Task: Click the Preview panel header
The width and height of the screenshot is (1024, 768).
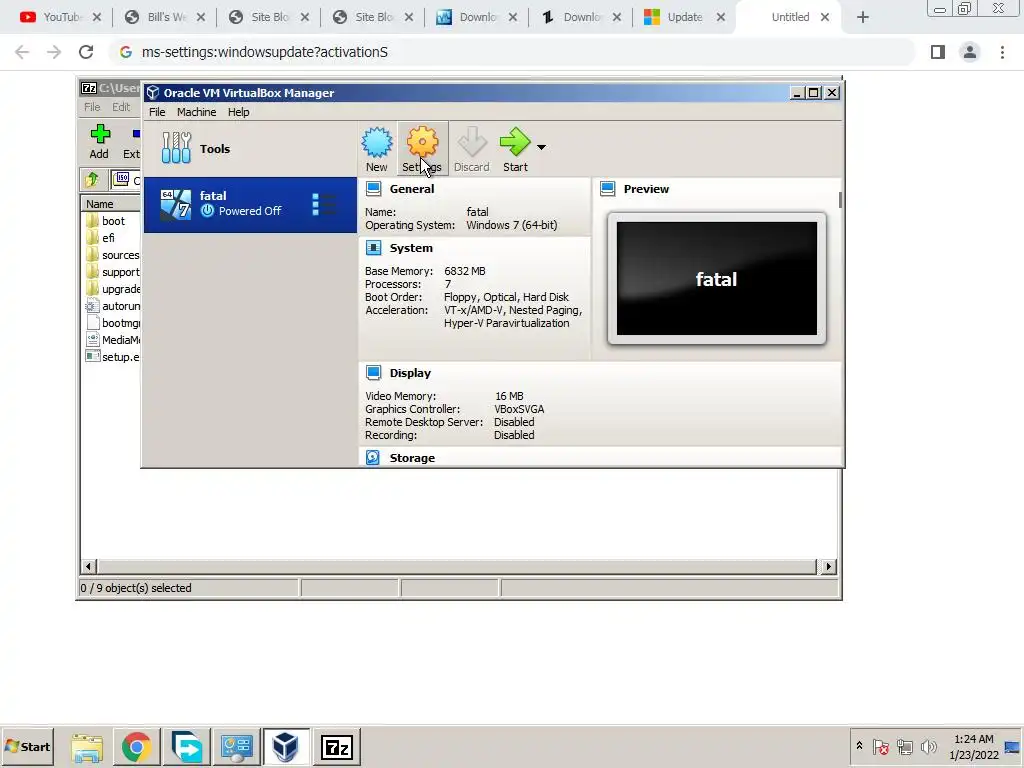Action: point(646,189)
